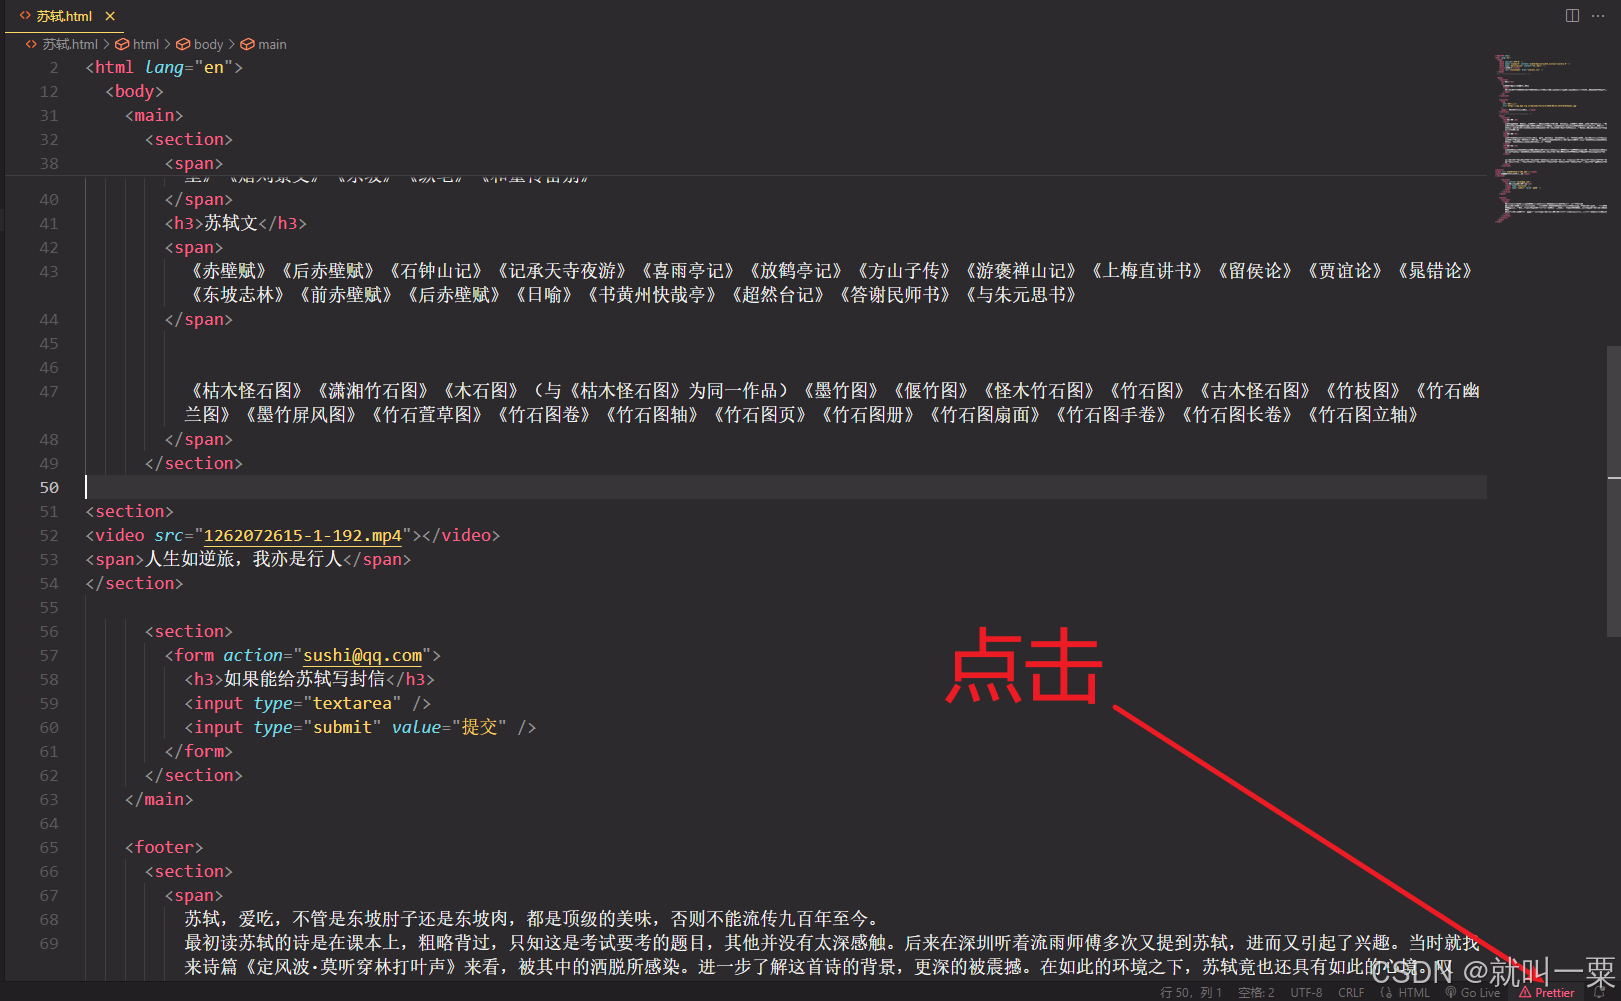Open the 空格: 2 indentation setting
Image resolution: width=1621 pixels, height=1001 pixels.
coord(1256,992)
